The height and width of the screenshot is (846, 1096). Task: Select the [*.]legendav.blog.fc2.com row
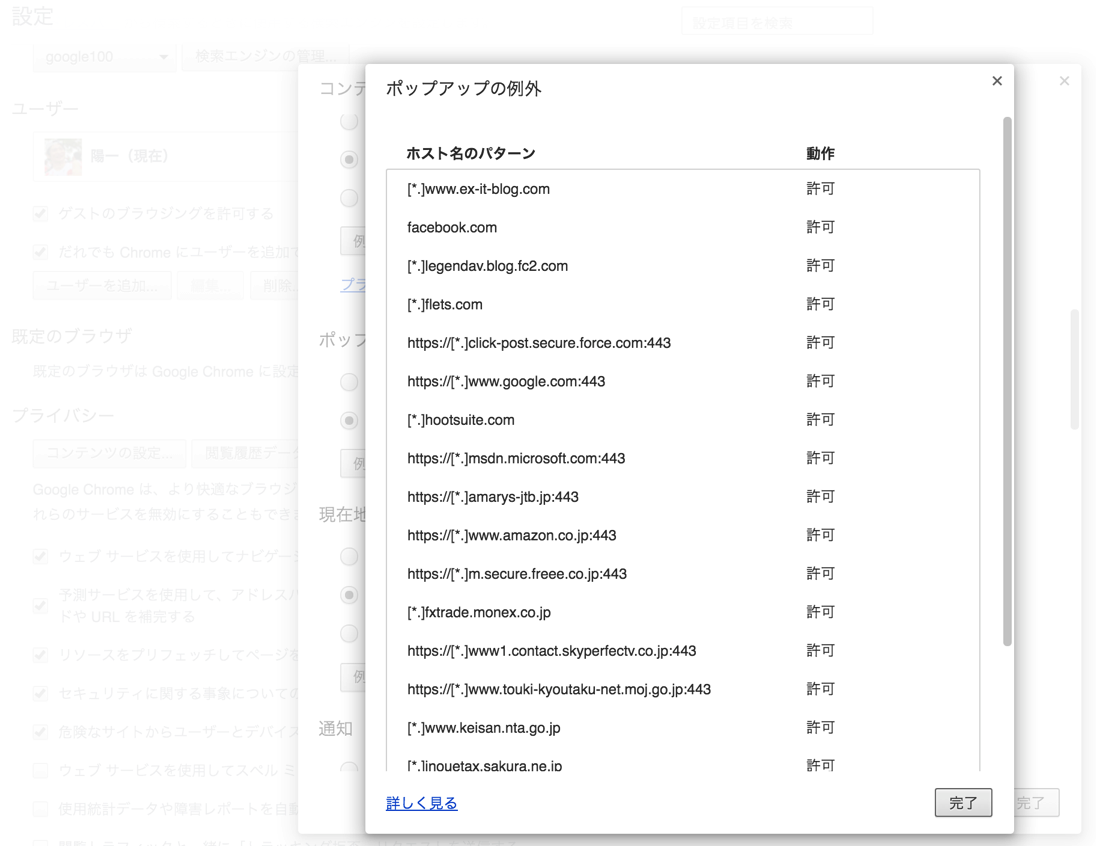[683, 266]
